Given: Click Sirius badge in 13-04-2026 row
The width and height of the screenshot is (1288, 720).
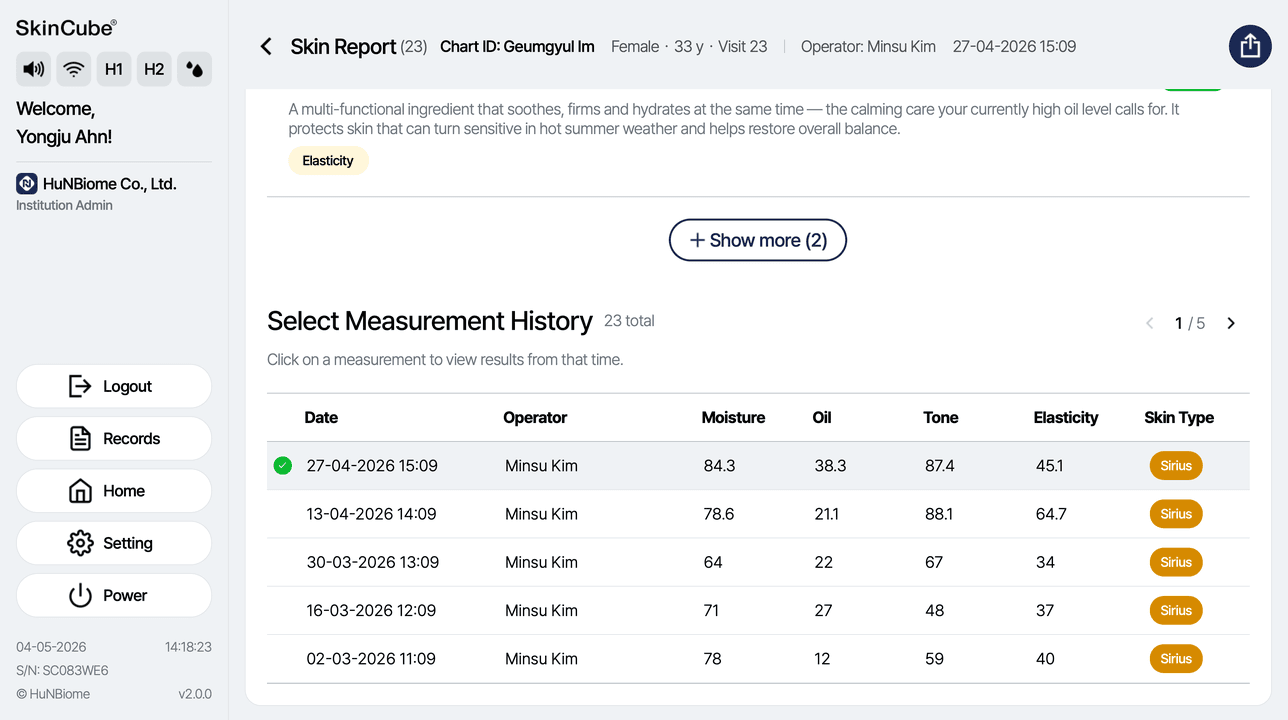Looking at the screenshot, I should point(1176,514).
